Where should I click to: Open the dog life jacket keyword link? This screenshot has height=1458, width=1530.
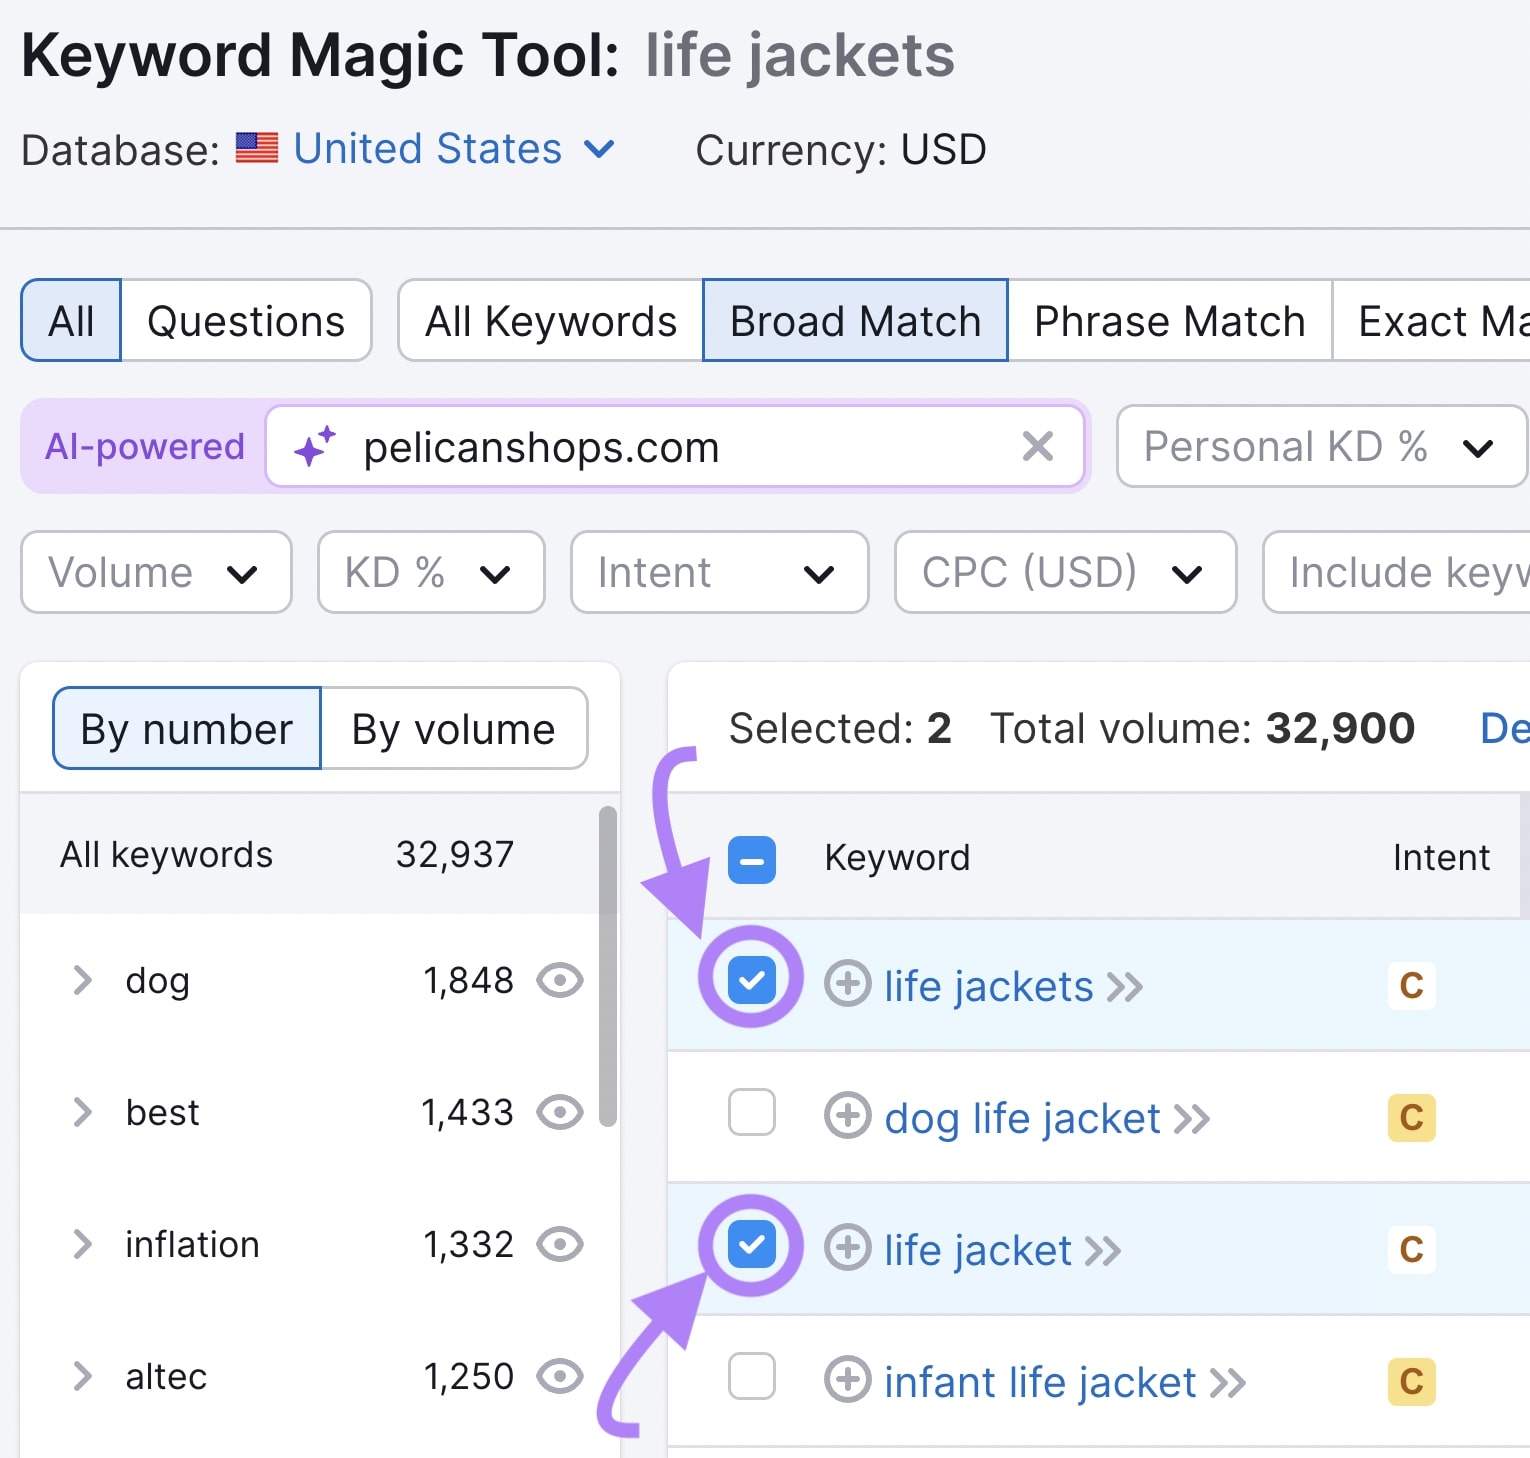pos(1022,1119)
